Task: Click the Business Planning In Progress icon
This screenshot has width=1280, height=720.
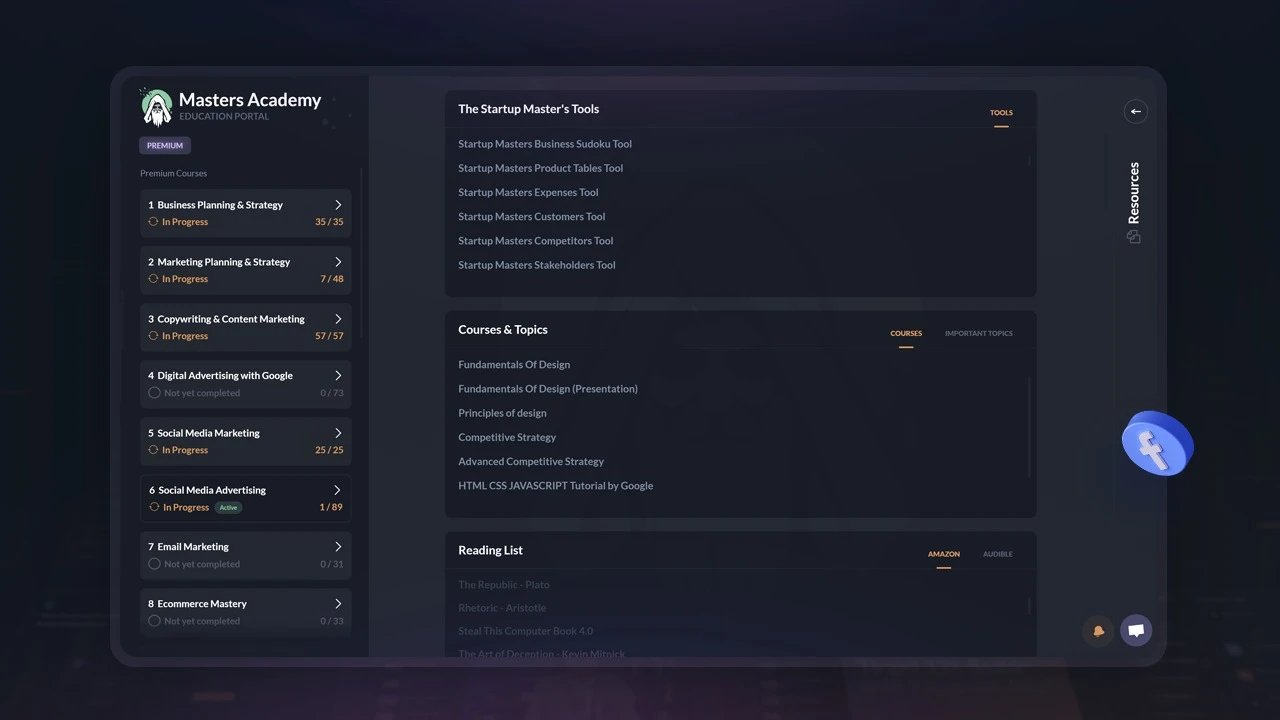Action: [153, 222]
